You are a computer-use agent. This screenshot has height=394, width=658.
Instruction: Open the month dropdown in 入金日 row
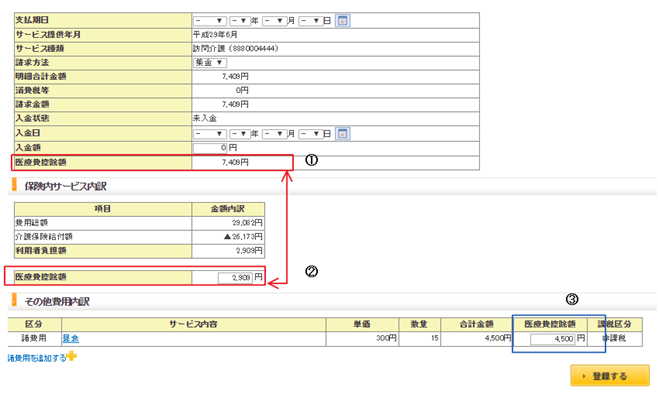[274, 134]
